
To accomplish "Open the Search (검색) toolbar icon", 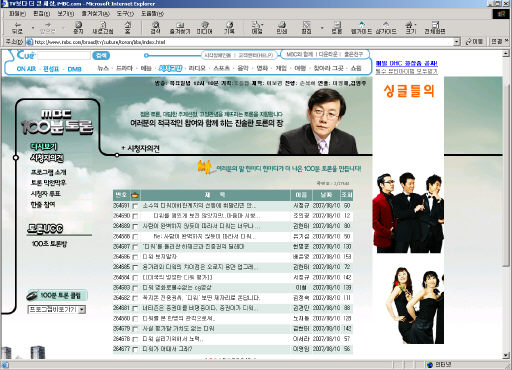I will click(155, 28).
